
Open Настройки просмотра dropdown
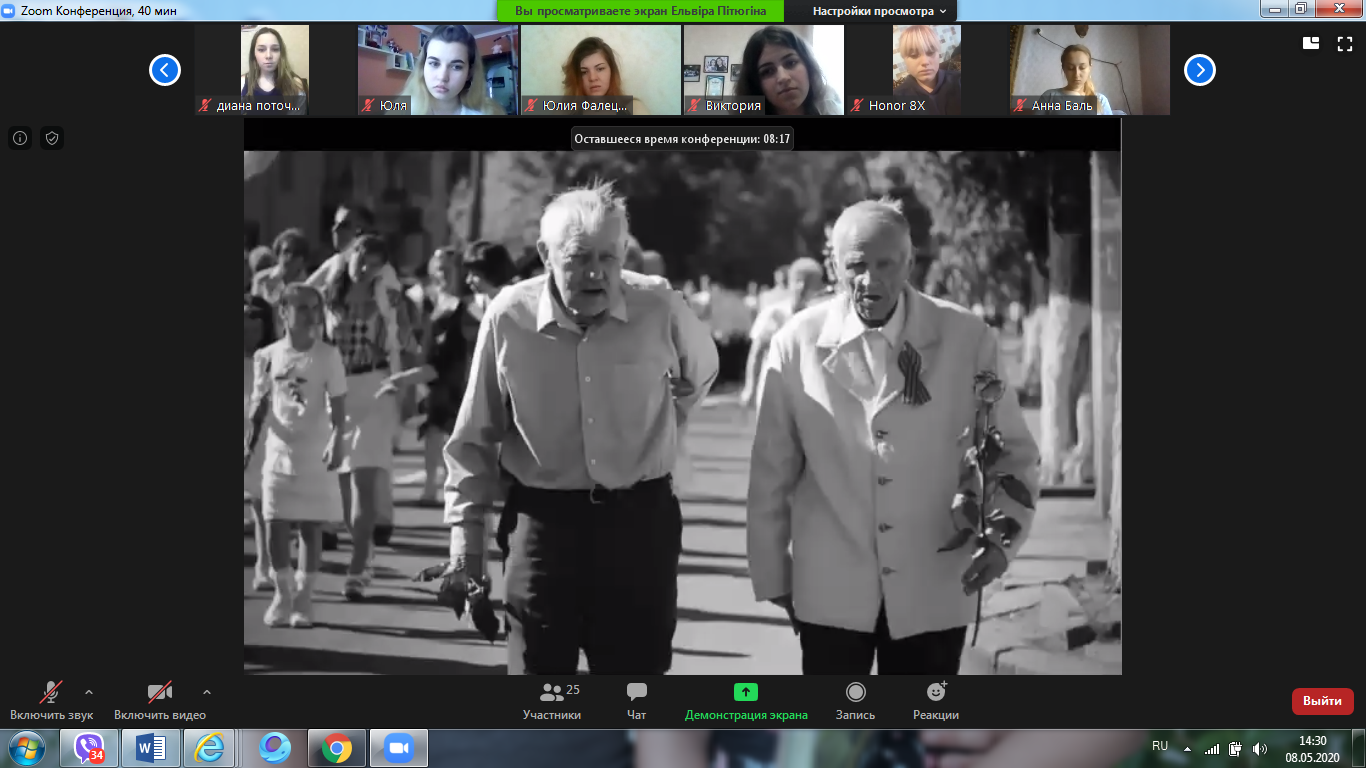pyautogui.click(x=880, y=11)
